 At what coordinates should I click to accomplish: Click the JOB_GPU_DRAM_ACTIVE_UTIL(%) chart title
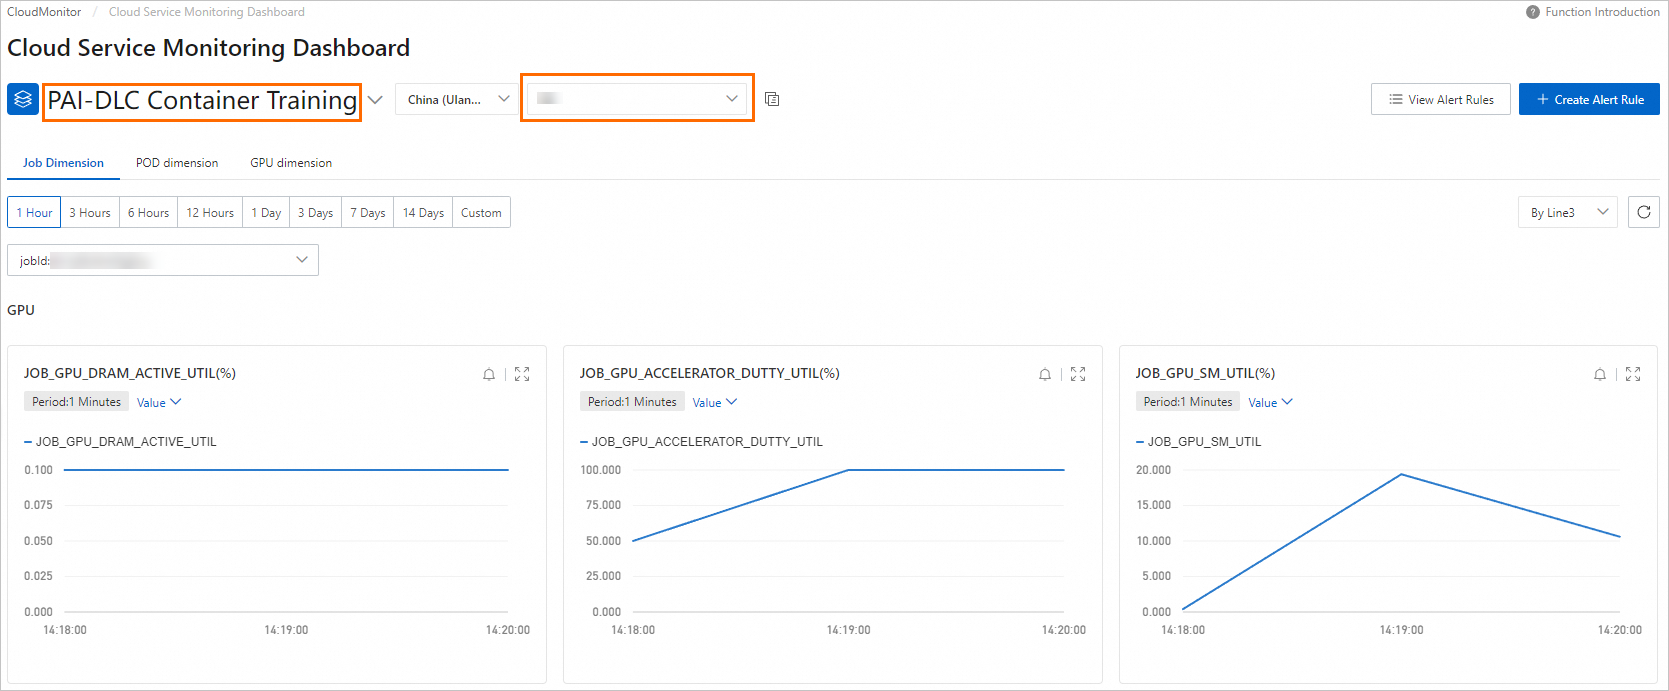[x=130, y=373]
